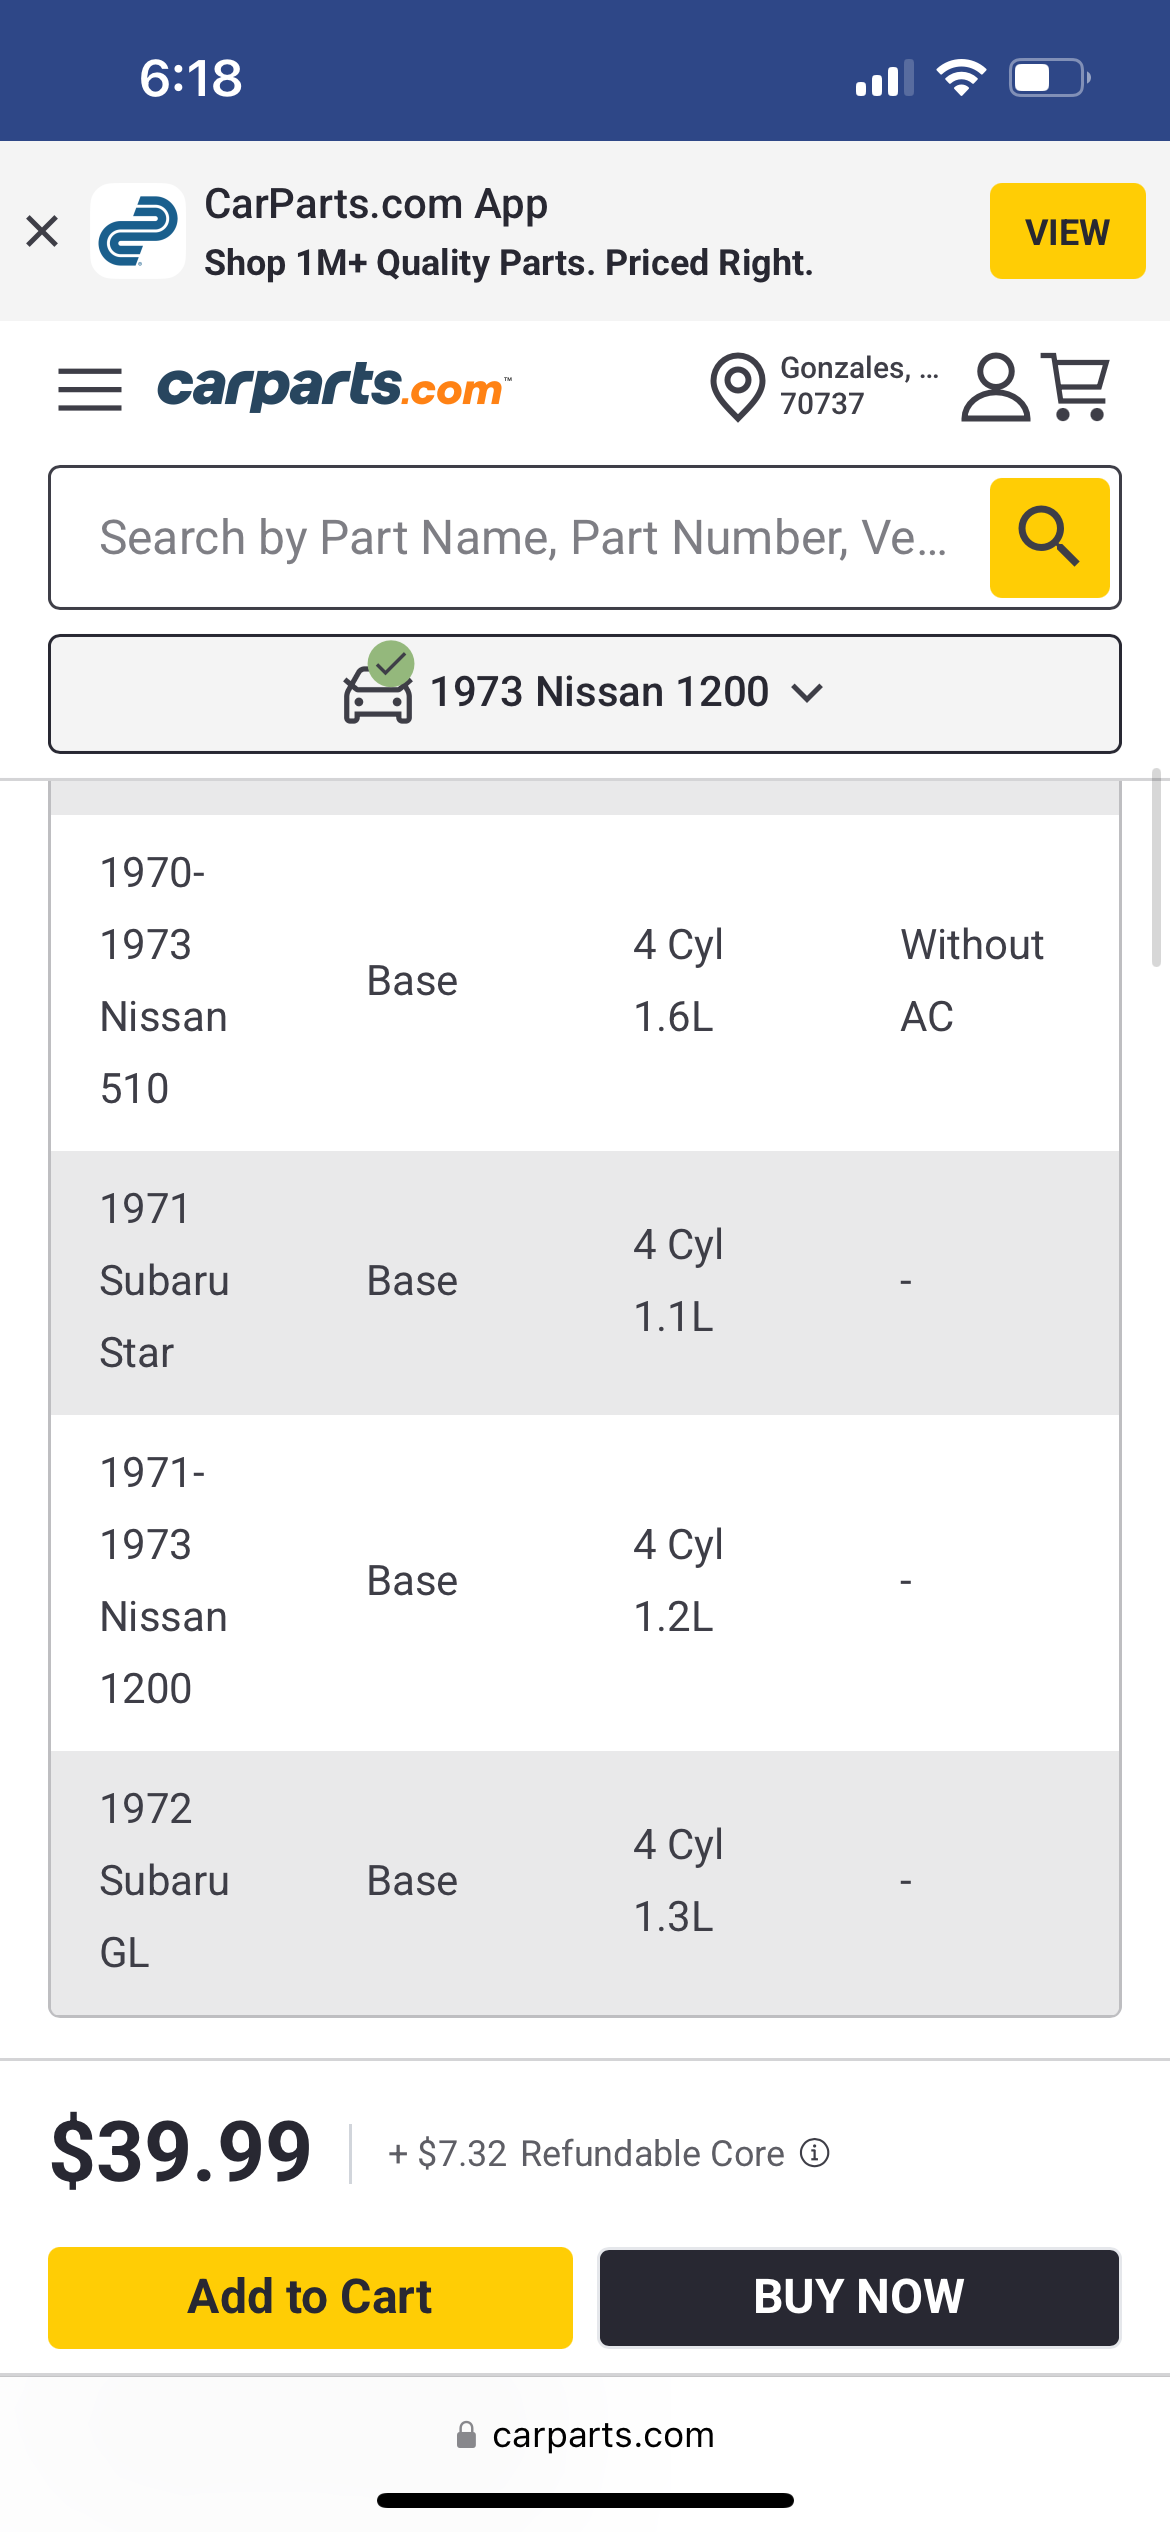This screenshot has width=1170, height=2532.
Task: Select the 1970-1973 Nissan 510 row
Action: [x=585, y=981]
